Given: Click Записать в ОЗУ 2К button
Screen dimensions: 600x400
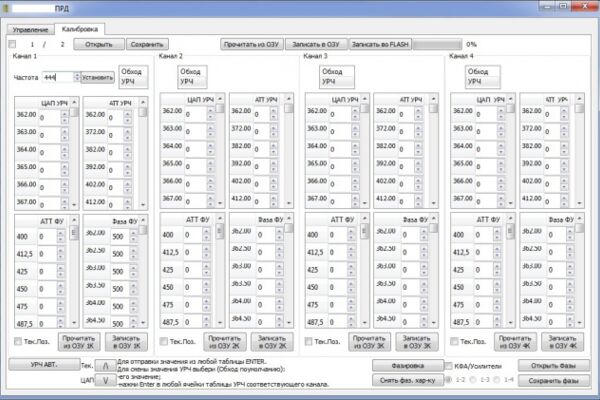Looking at the screenshot, I should point(272,342).
